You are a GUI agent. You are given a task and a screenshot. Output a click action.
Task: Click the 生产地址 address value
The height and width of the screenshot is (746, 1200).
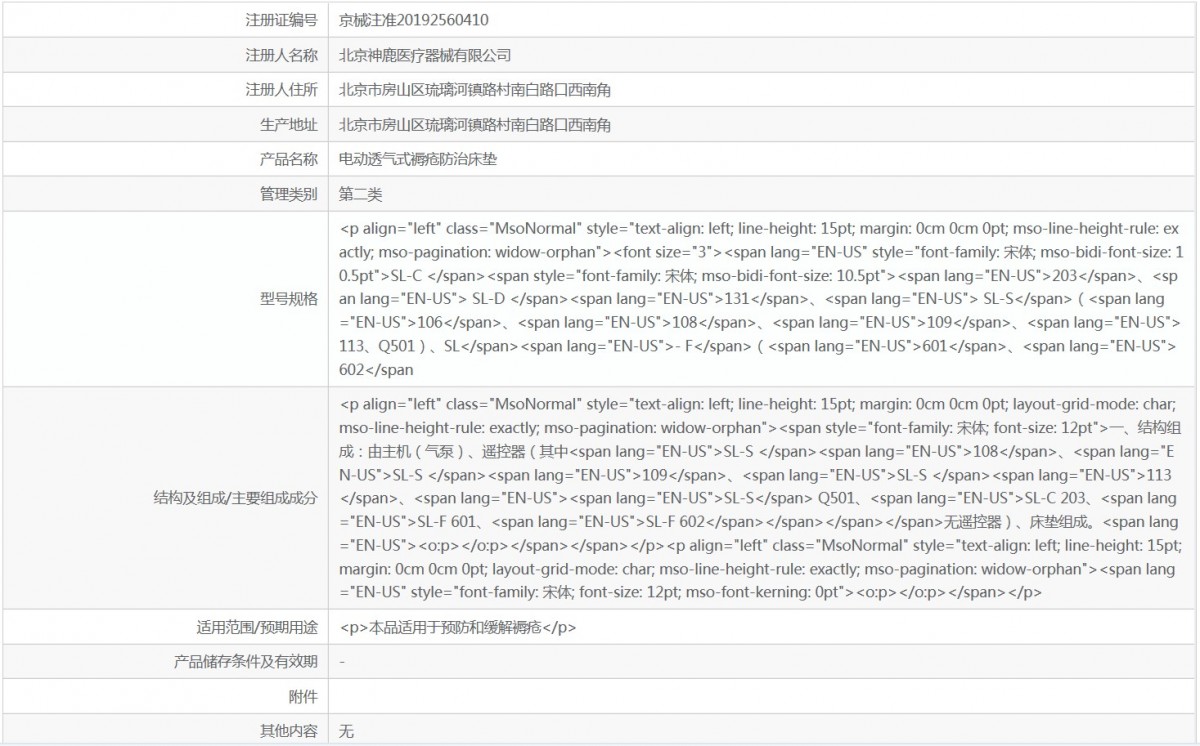tap(475, 124)
